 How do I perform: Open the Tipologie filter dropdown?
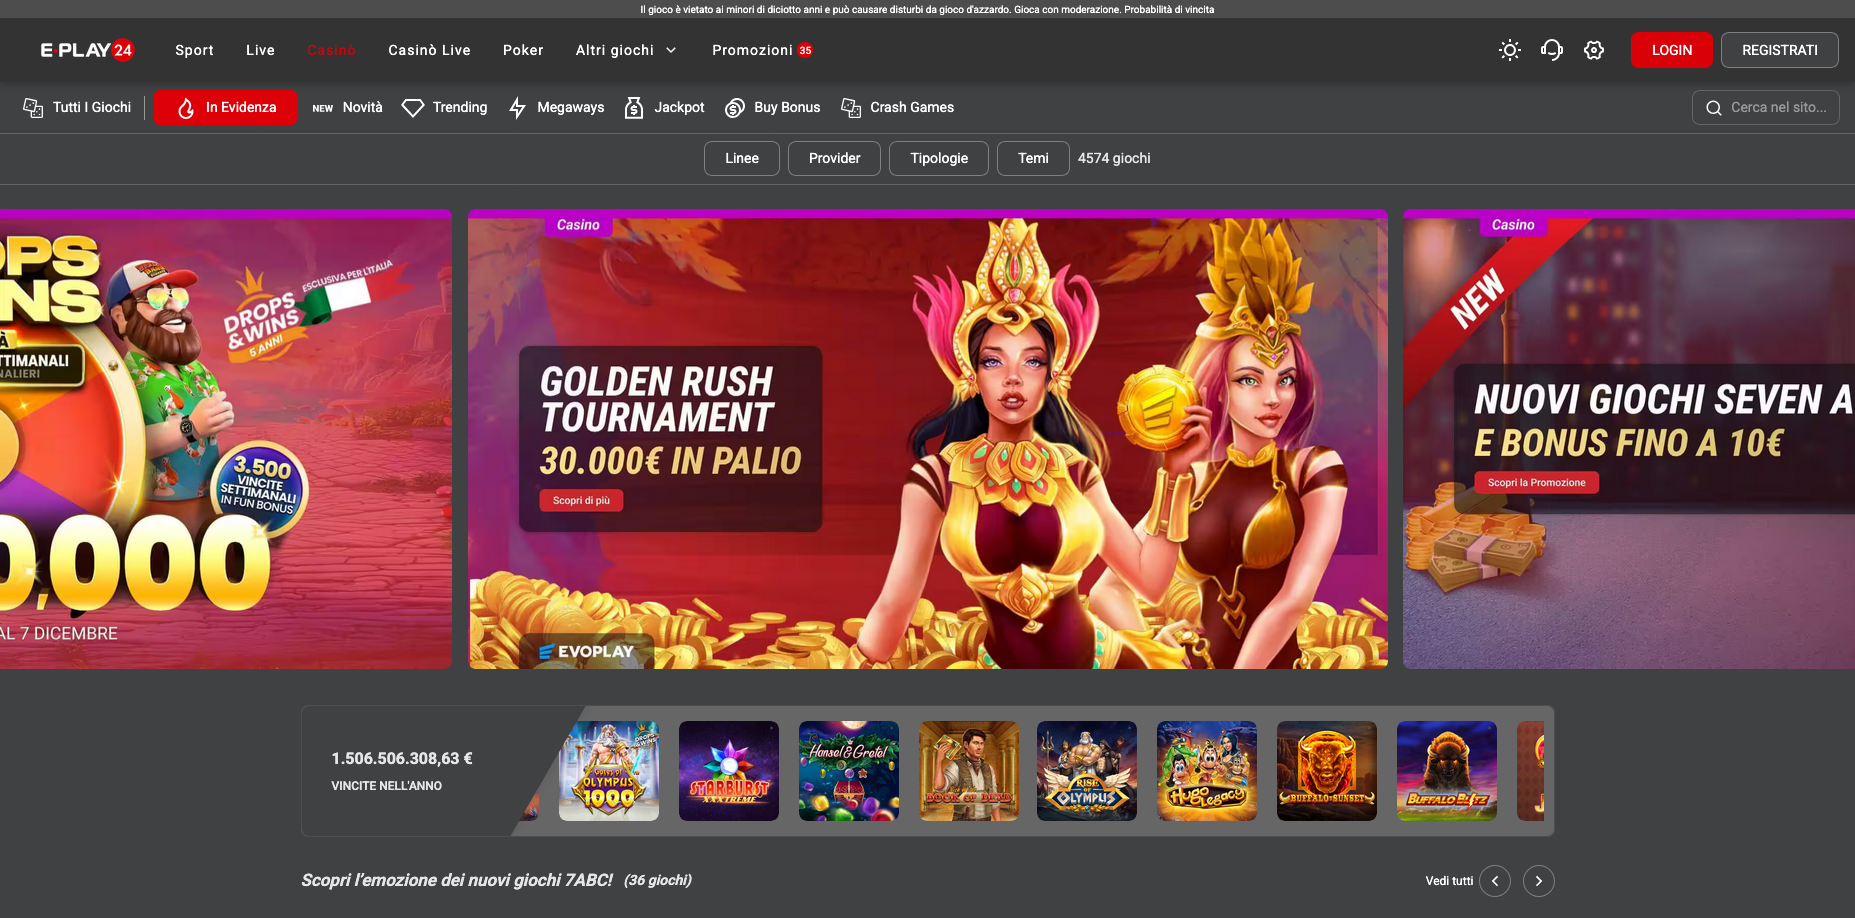938,158
